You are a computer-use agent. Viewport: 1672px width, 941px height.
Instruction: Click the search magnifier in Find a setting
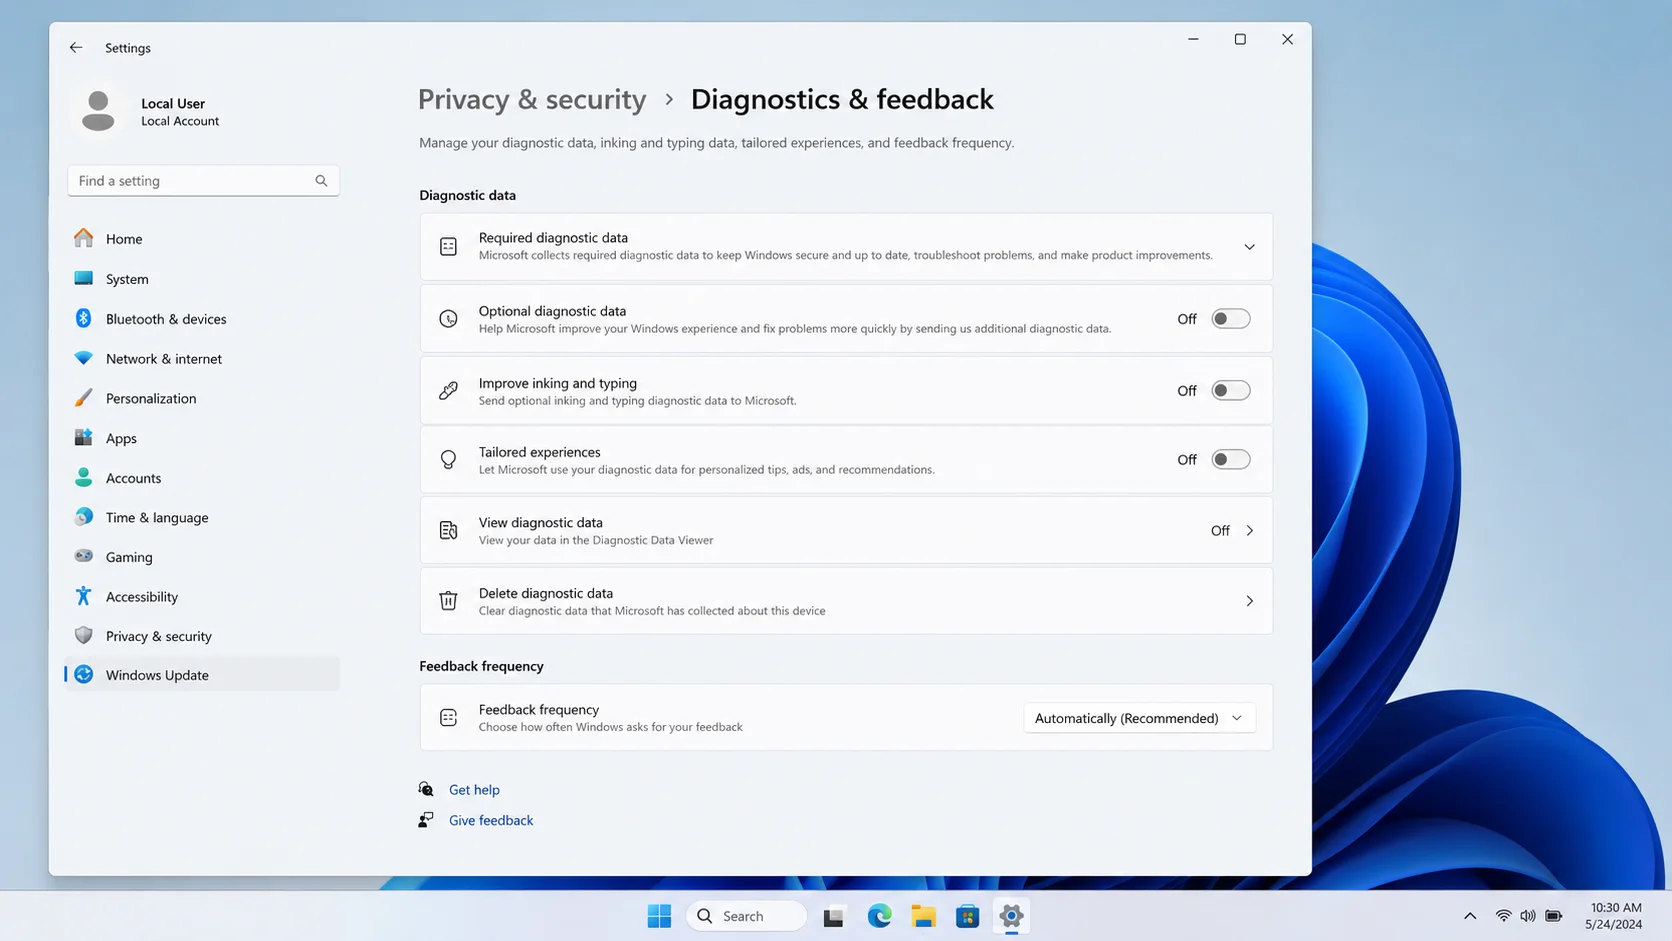coord(321,181)
